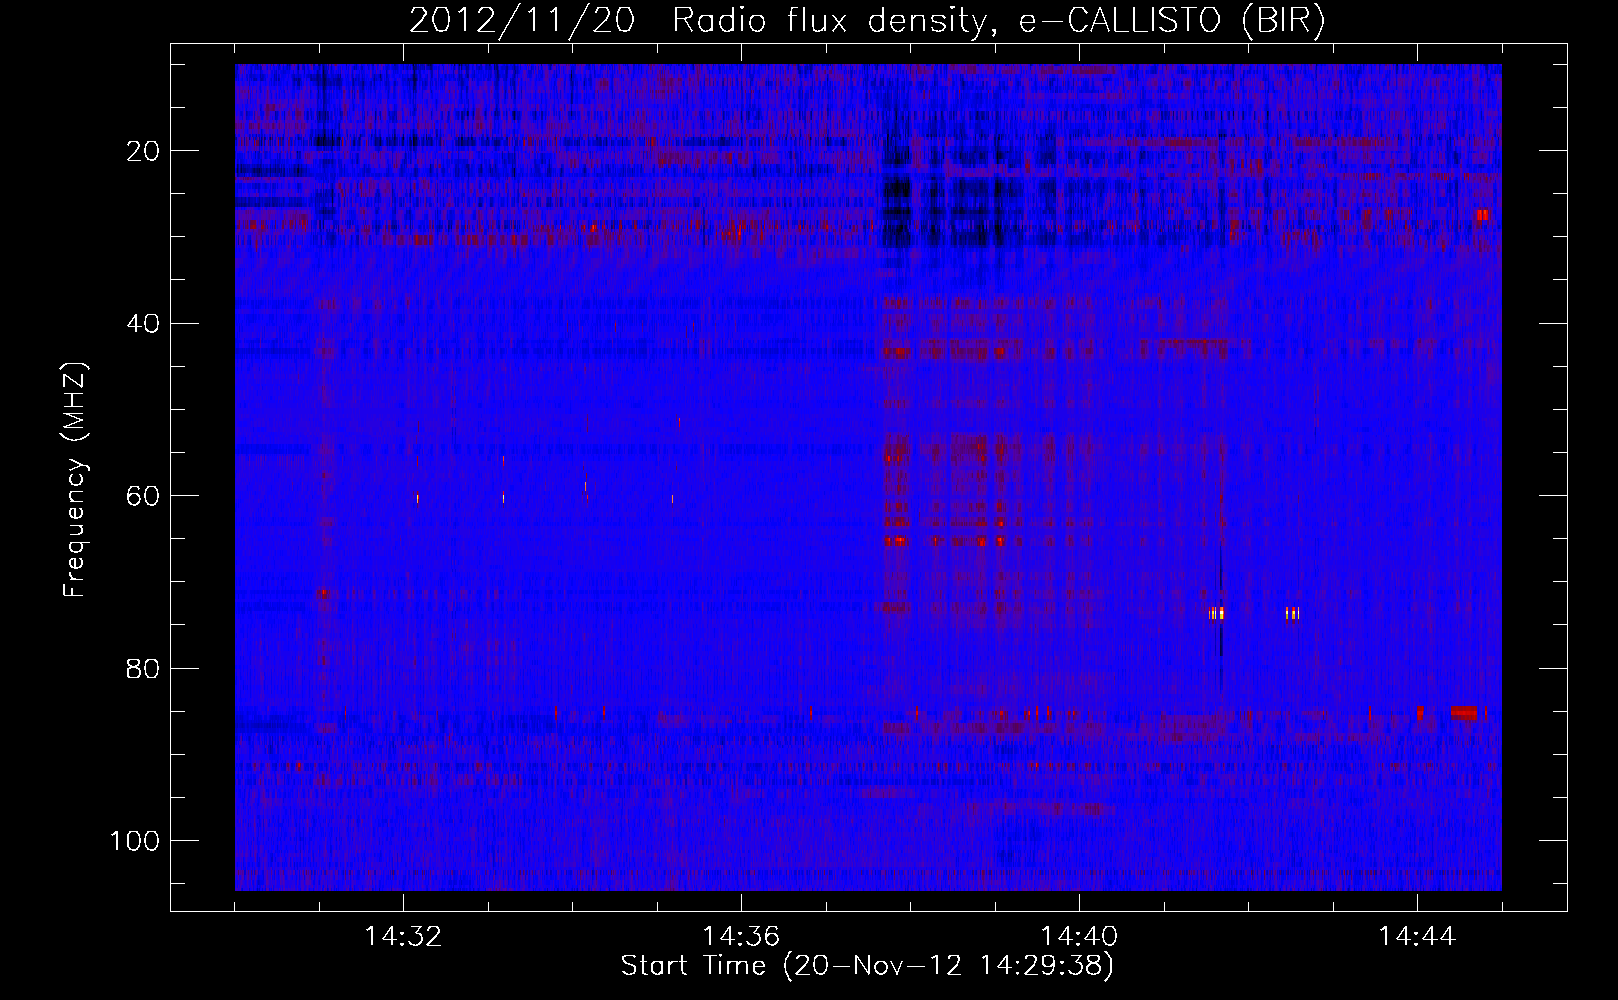
Task: Click the red emission patch at 85 MHz near 14:44:30
Action: click(1464, 713)
